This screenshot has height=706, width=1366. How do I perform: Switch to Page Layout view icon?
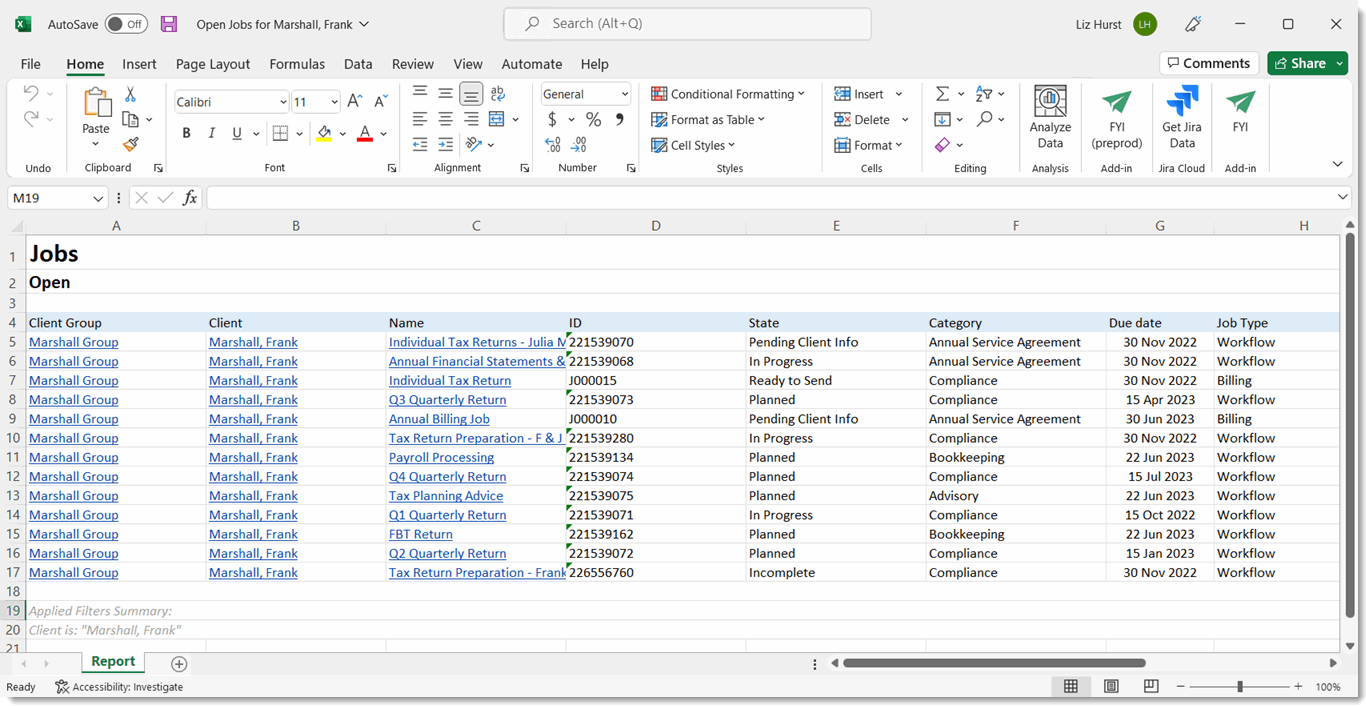pos(1111,687)
